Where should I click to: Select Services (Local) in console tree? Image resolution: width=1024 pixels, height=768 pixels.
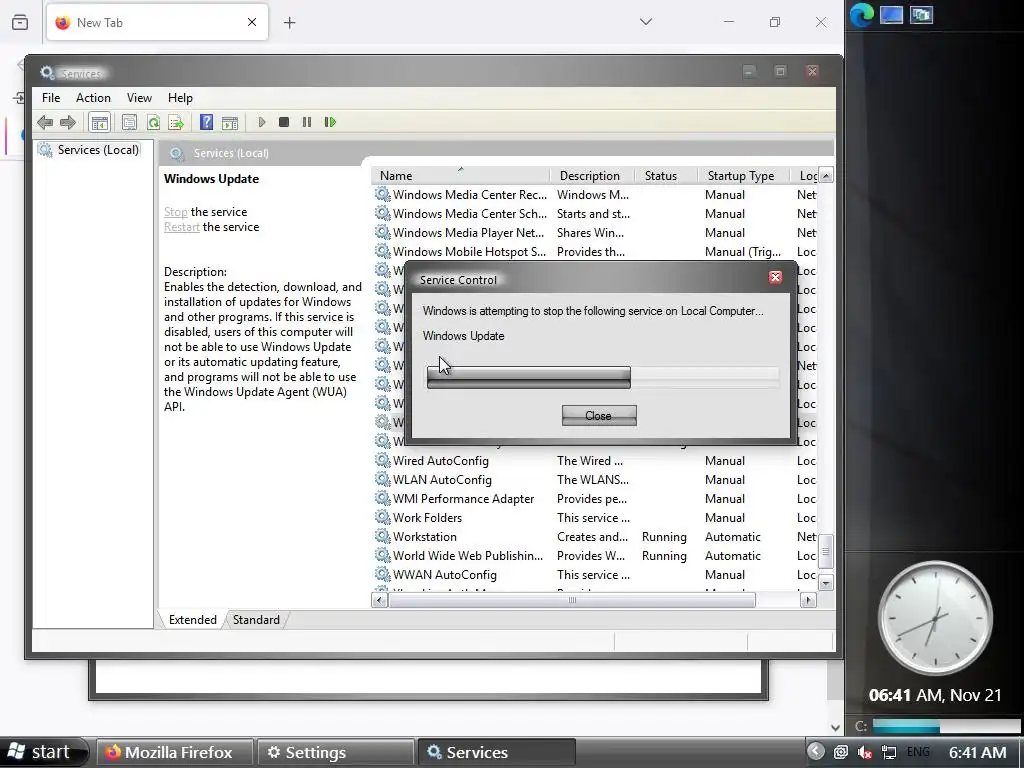(98, 150)
